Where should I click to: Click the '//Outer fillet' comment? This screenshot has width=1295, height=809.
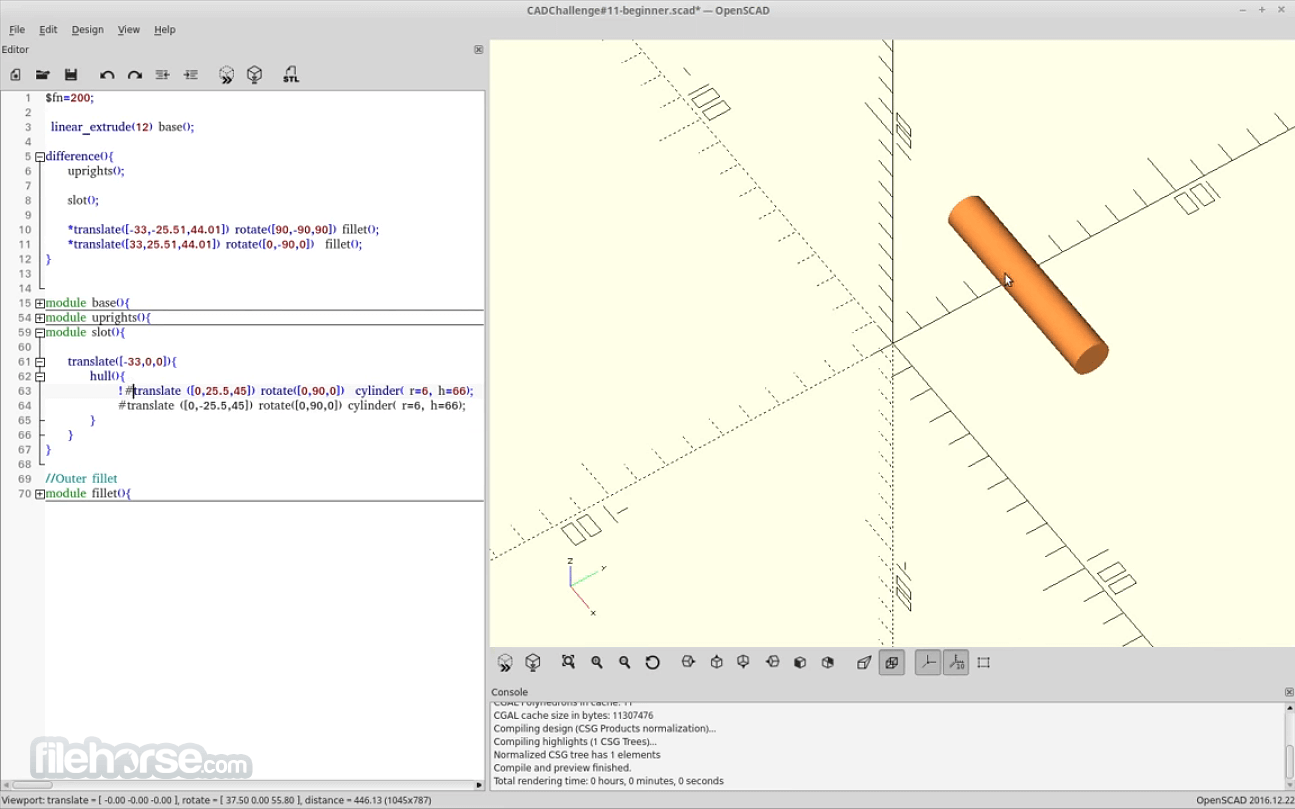coord(81,479)
